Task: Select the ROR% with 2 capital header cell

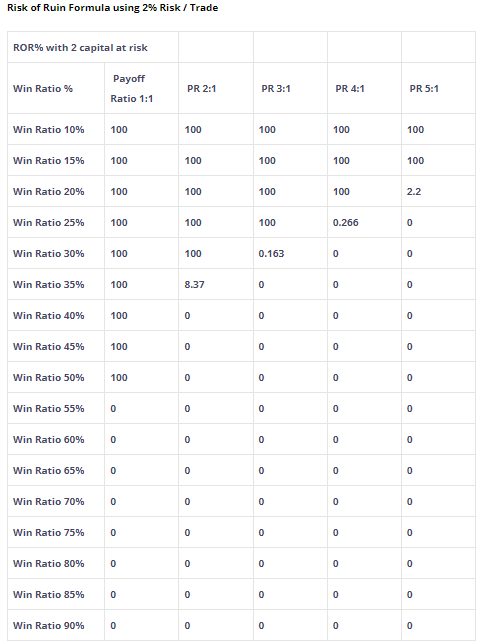Action: click(93, 48)
